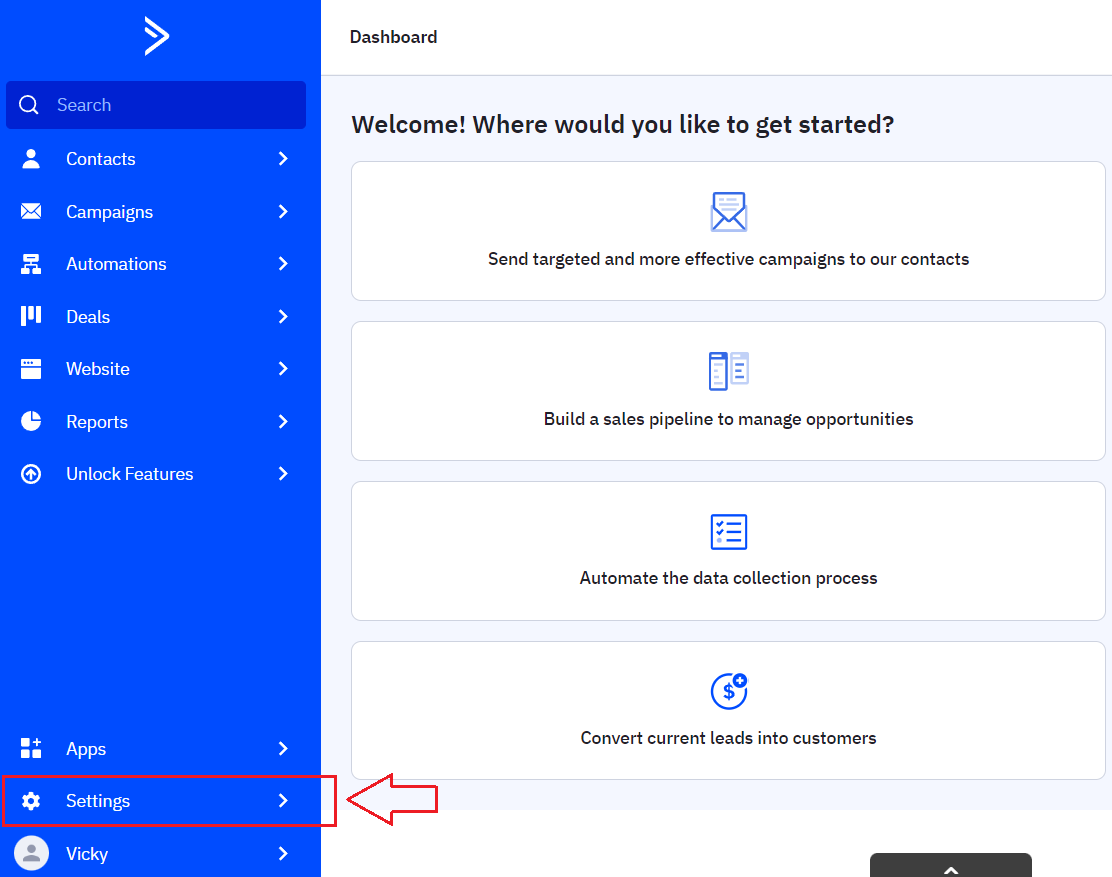Click the Unlock Features arrow-circle icon
1112x877 pixels.
[31, 474]
